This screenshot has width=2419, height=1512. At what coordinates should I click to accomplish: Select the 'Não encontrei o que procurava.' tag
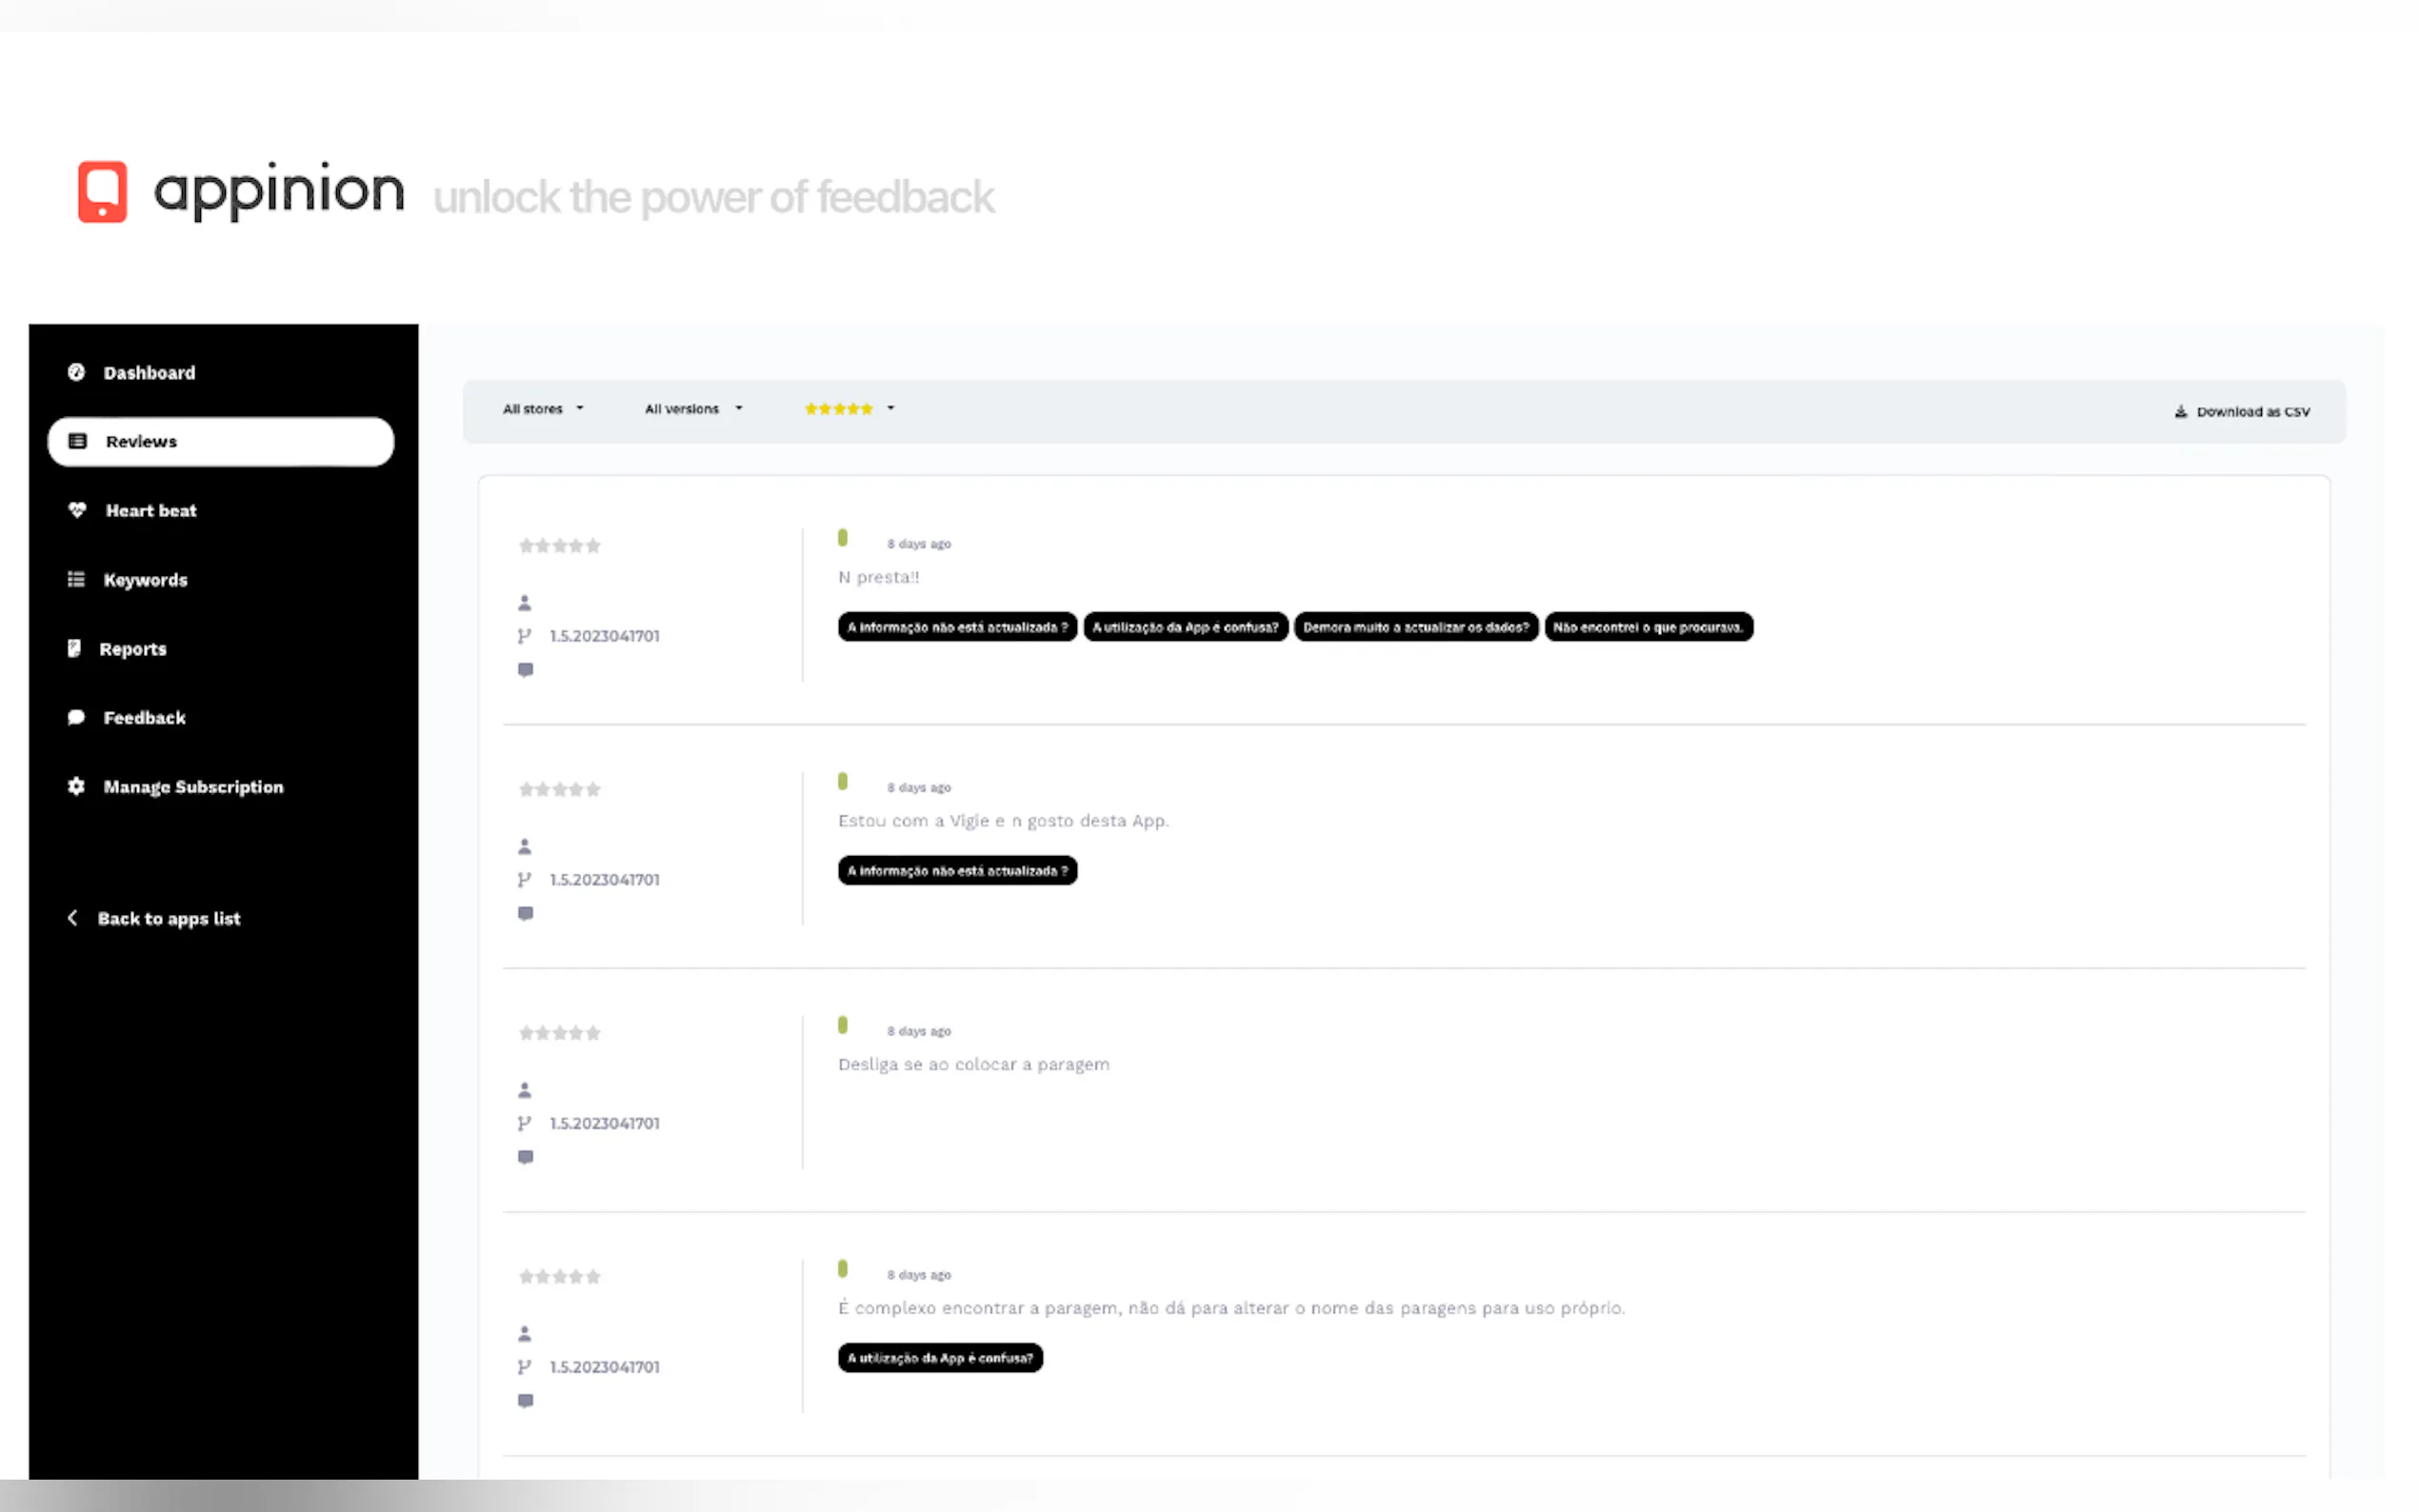1647,627
